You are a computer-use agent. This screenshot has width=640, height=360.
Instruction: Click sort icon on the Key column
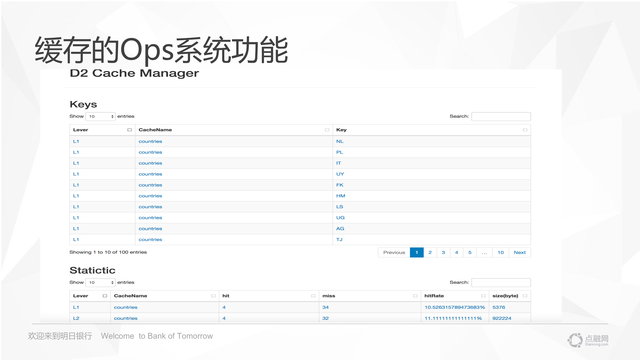(x=525, y=130)
